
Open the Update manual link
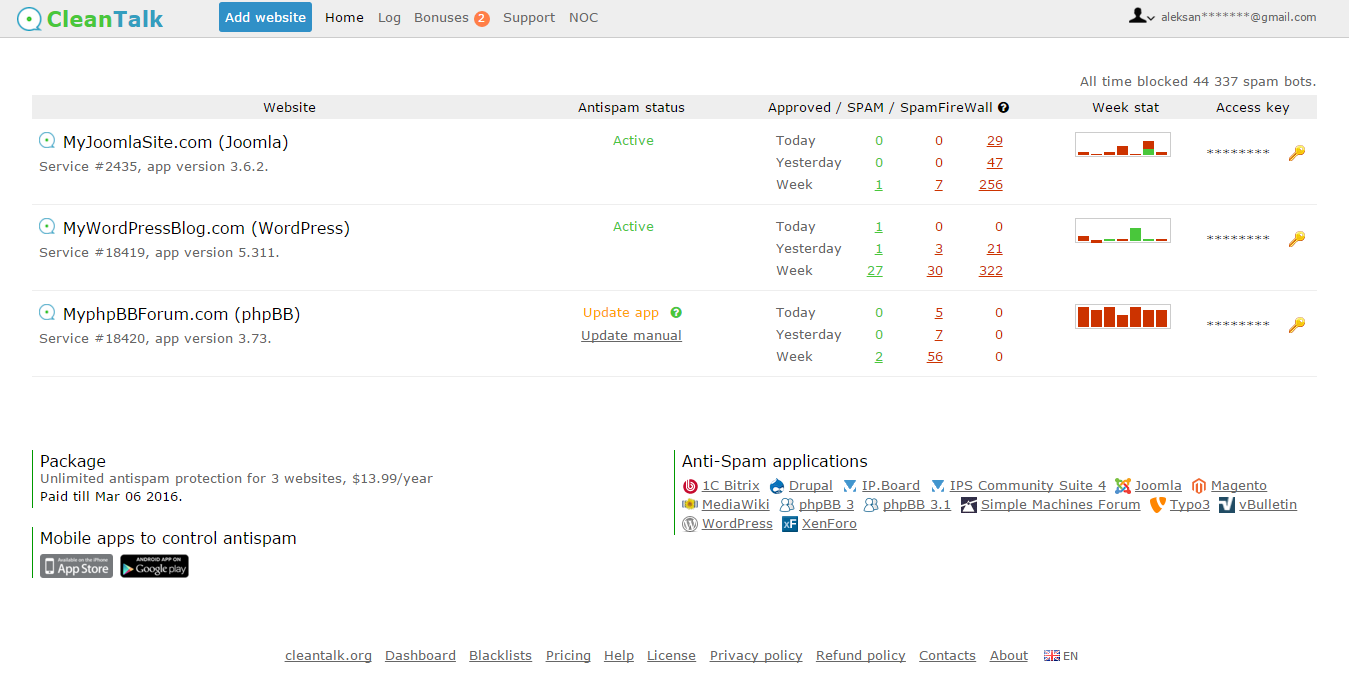[x=631, y=336]
